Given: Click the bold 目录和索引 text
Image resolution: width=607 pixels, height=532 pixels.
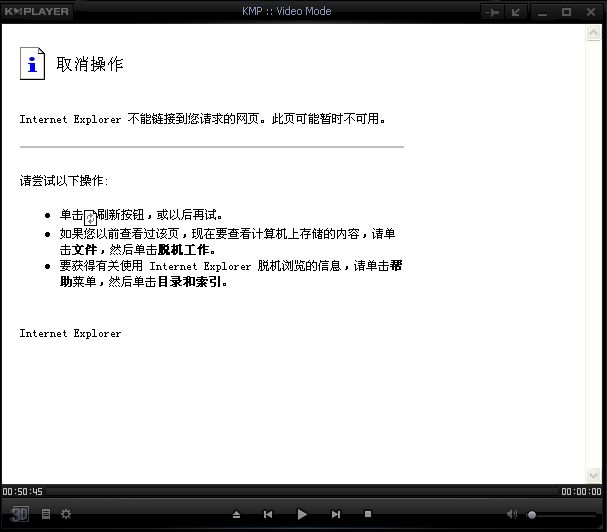Looking at the screenshot, I should [189, 282].
